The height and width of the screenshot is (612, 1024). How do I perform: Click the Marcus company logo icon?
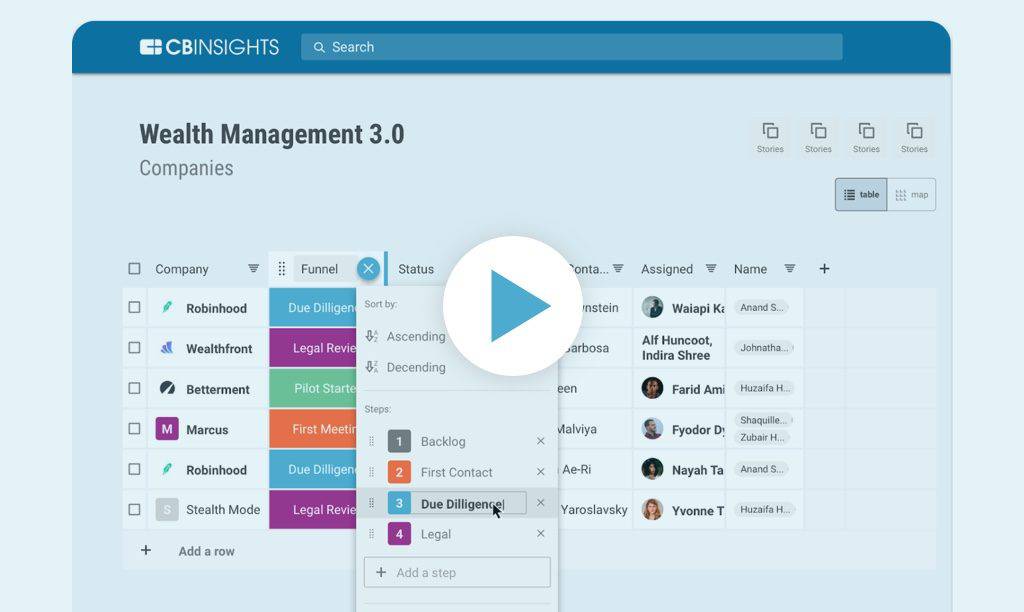pyautogui.click(x=167, y=429)
